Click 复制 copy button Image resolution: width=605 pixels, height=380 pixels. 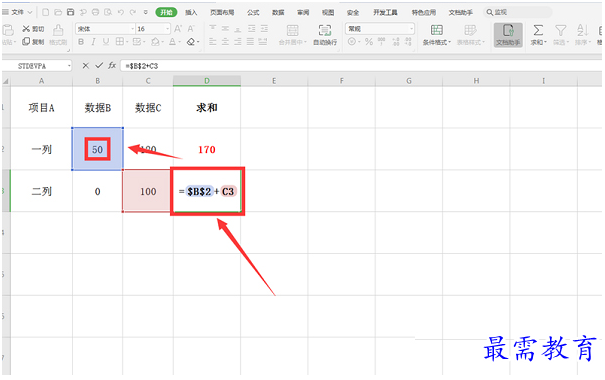click(33, 41)
